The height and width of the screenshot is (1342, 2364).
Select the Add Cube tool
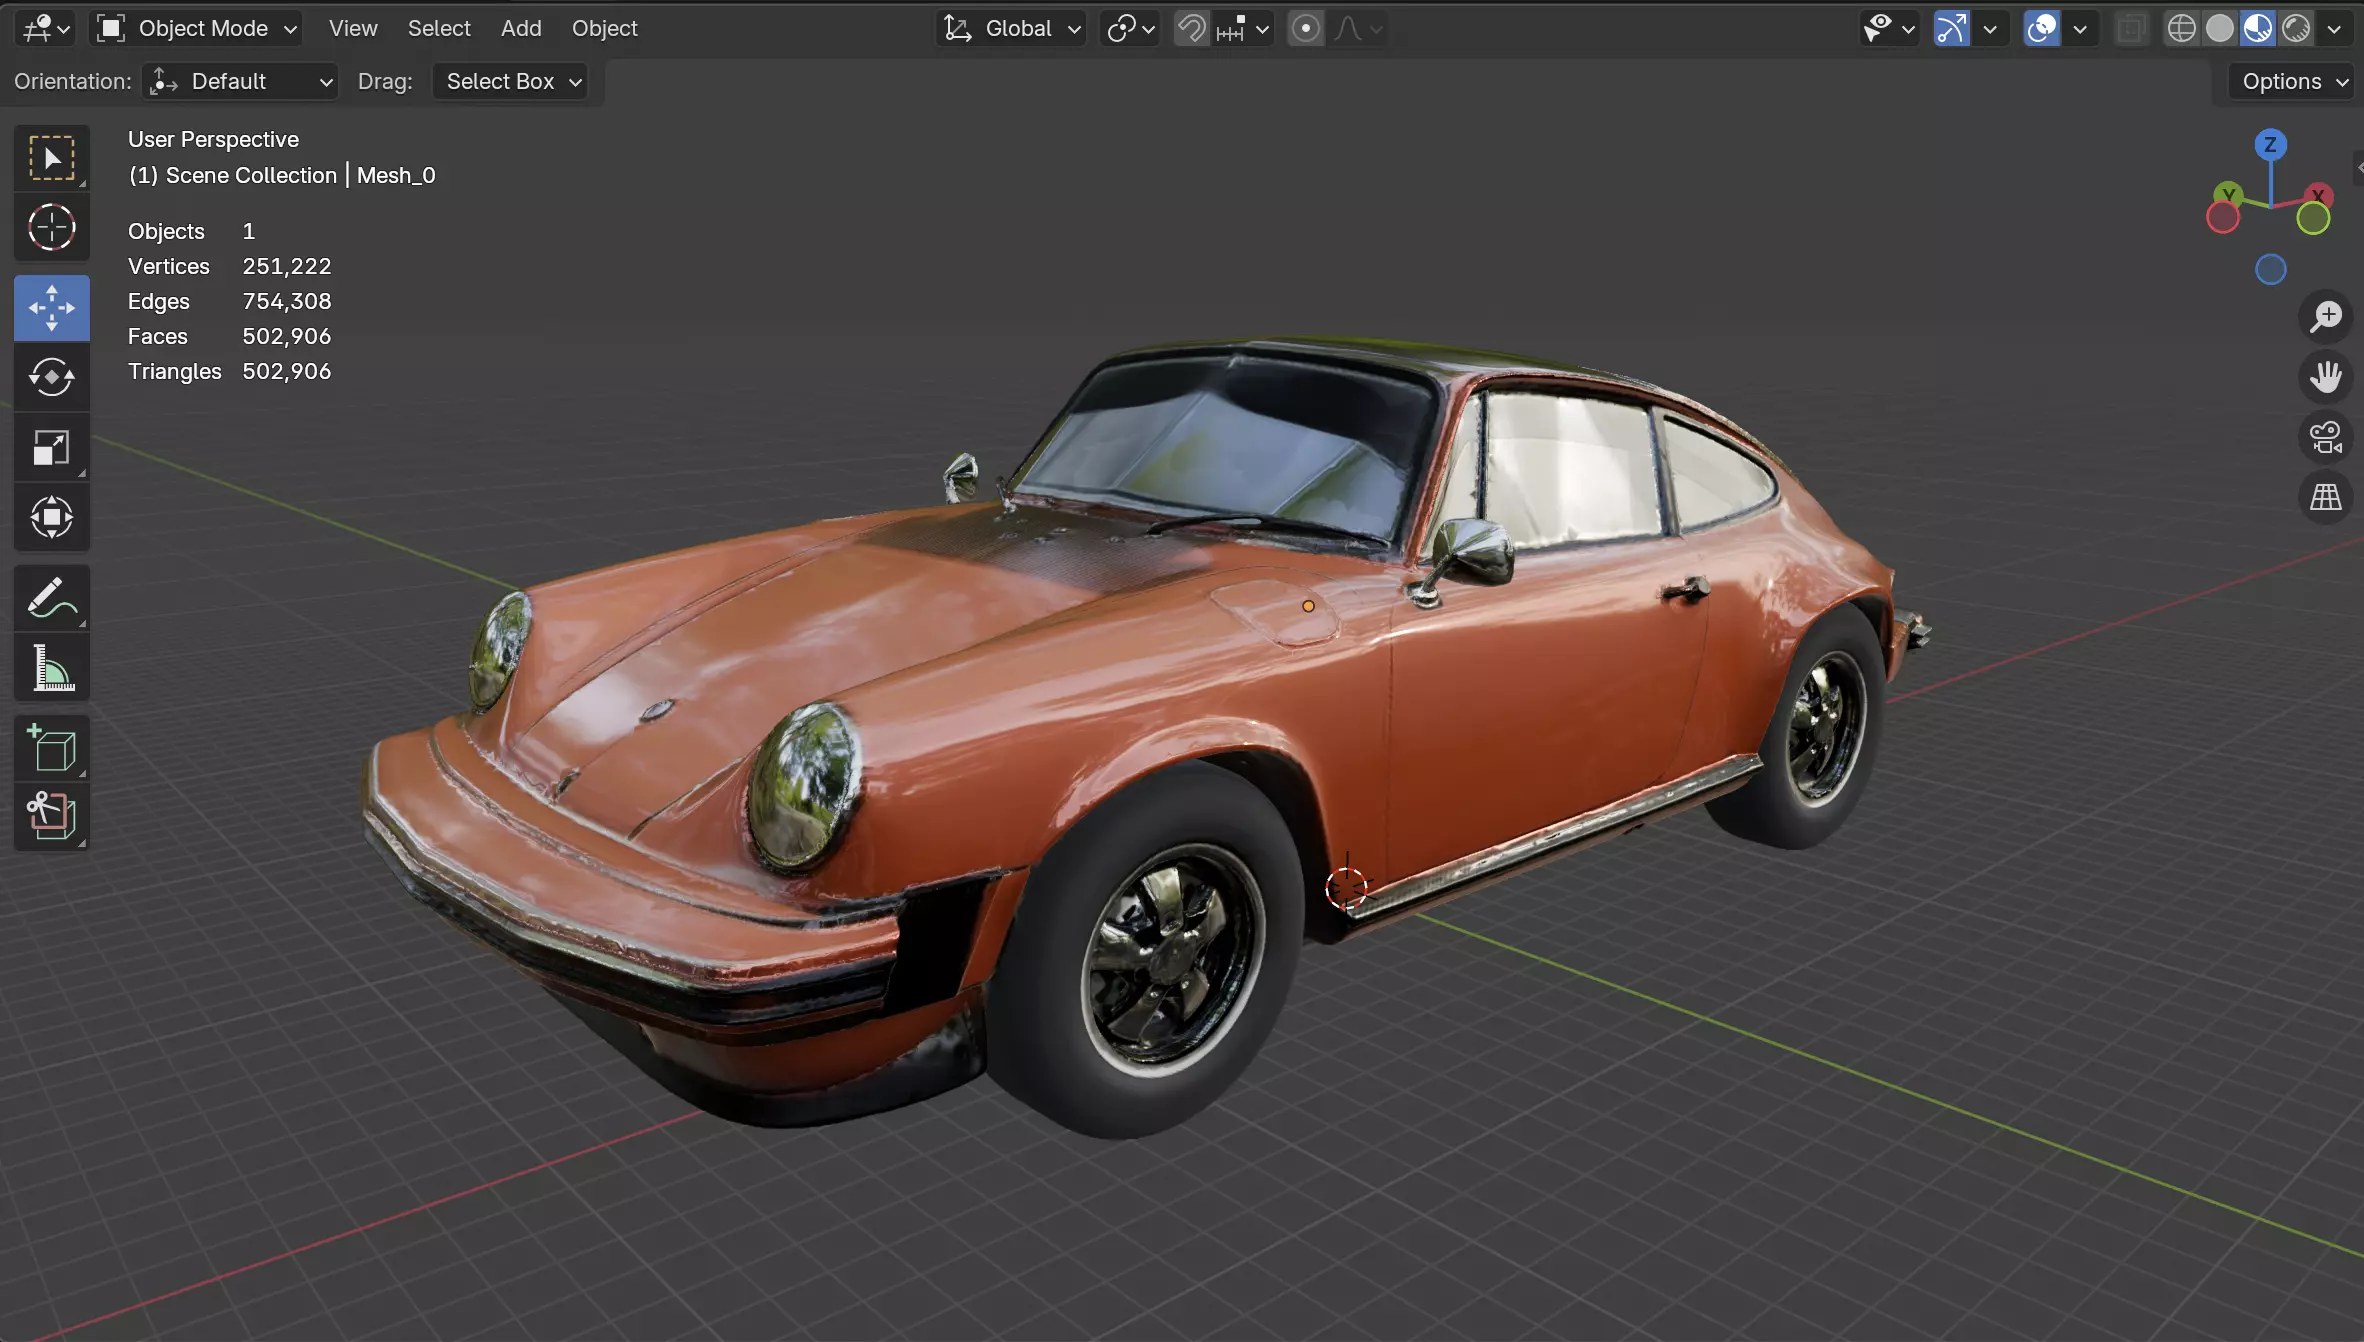[51, 748]
